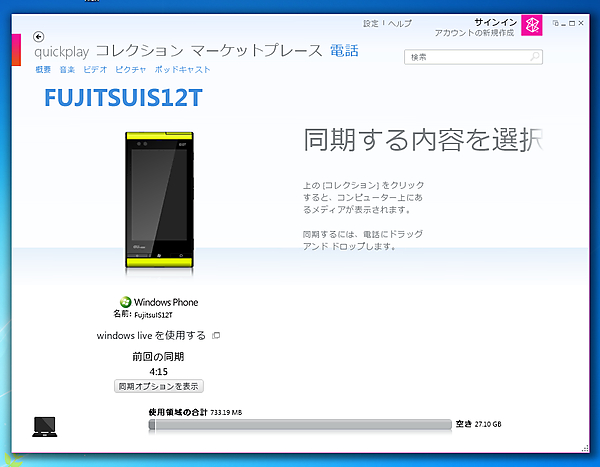Viewport: 600px width, 467px height.
Task: Click the pink Zune profile tile
Action: (532, 26)
